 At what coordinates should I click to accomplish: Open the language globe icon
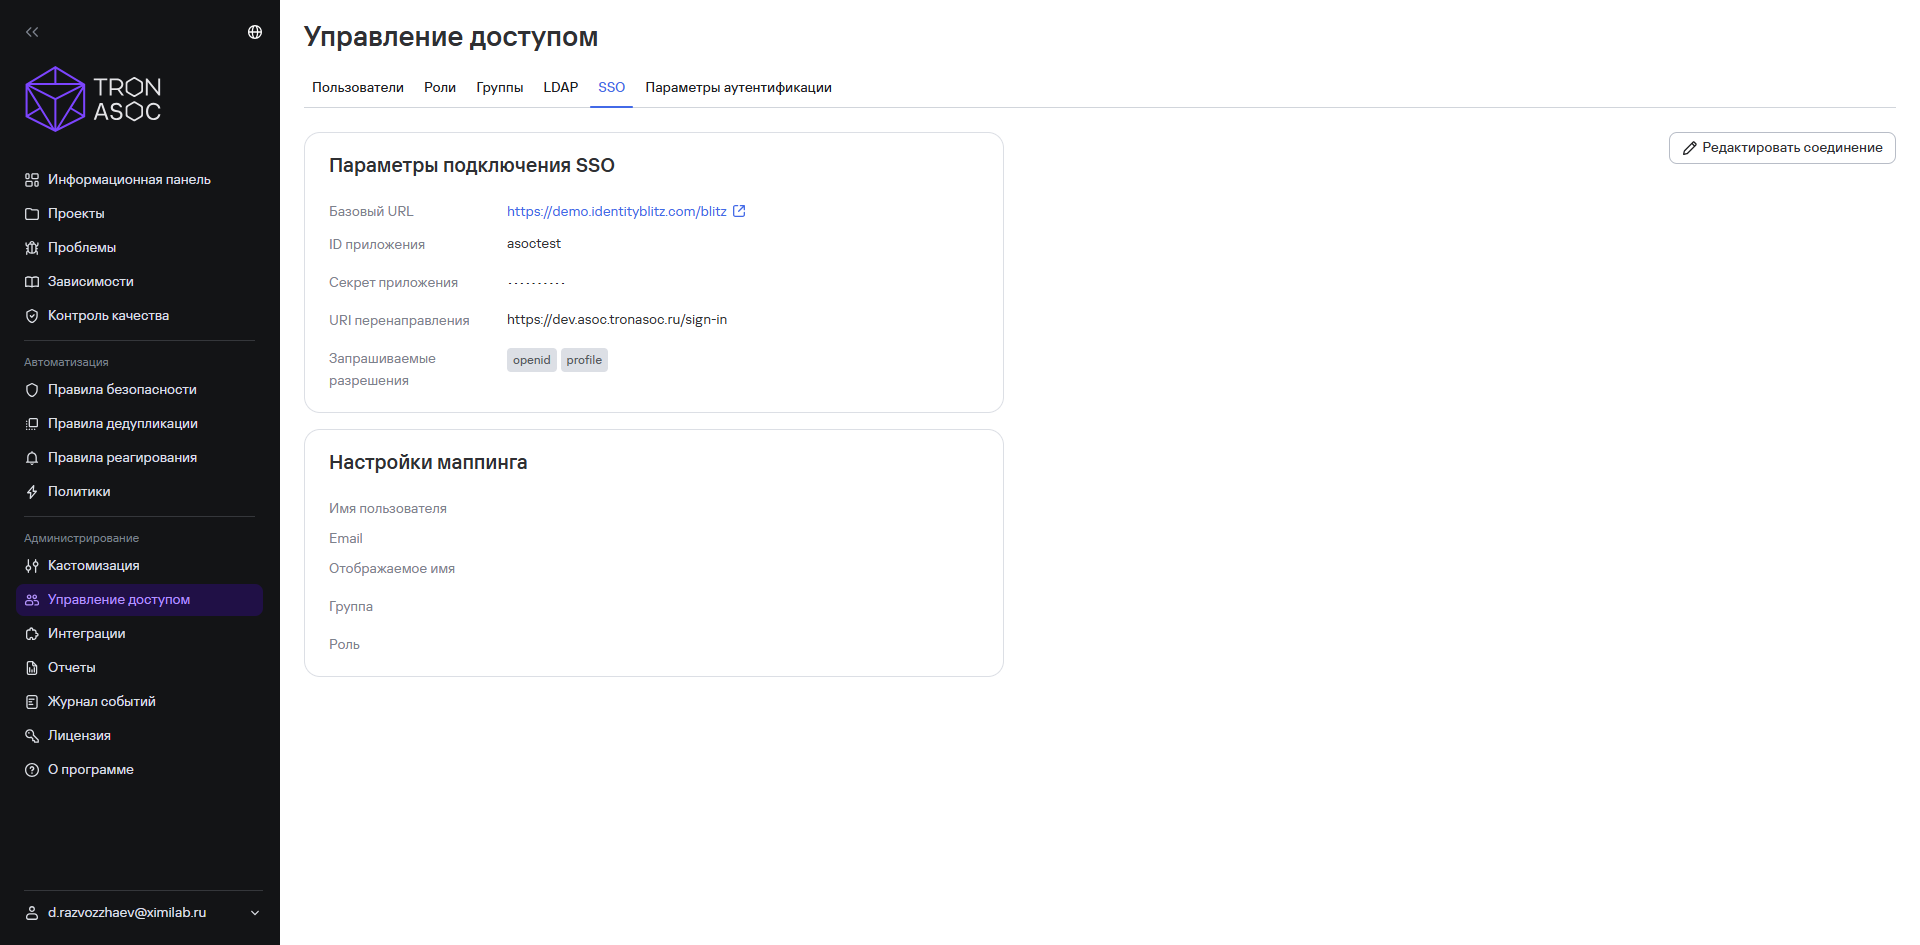pyautogui.click(x=255, y=32)
